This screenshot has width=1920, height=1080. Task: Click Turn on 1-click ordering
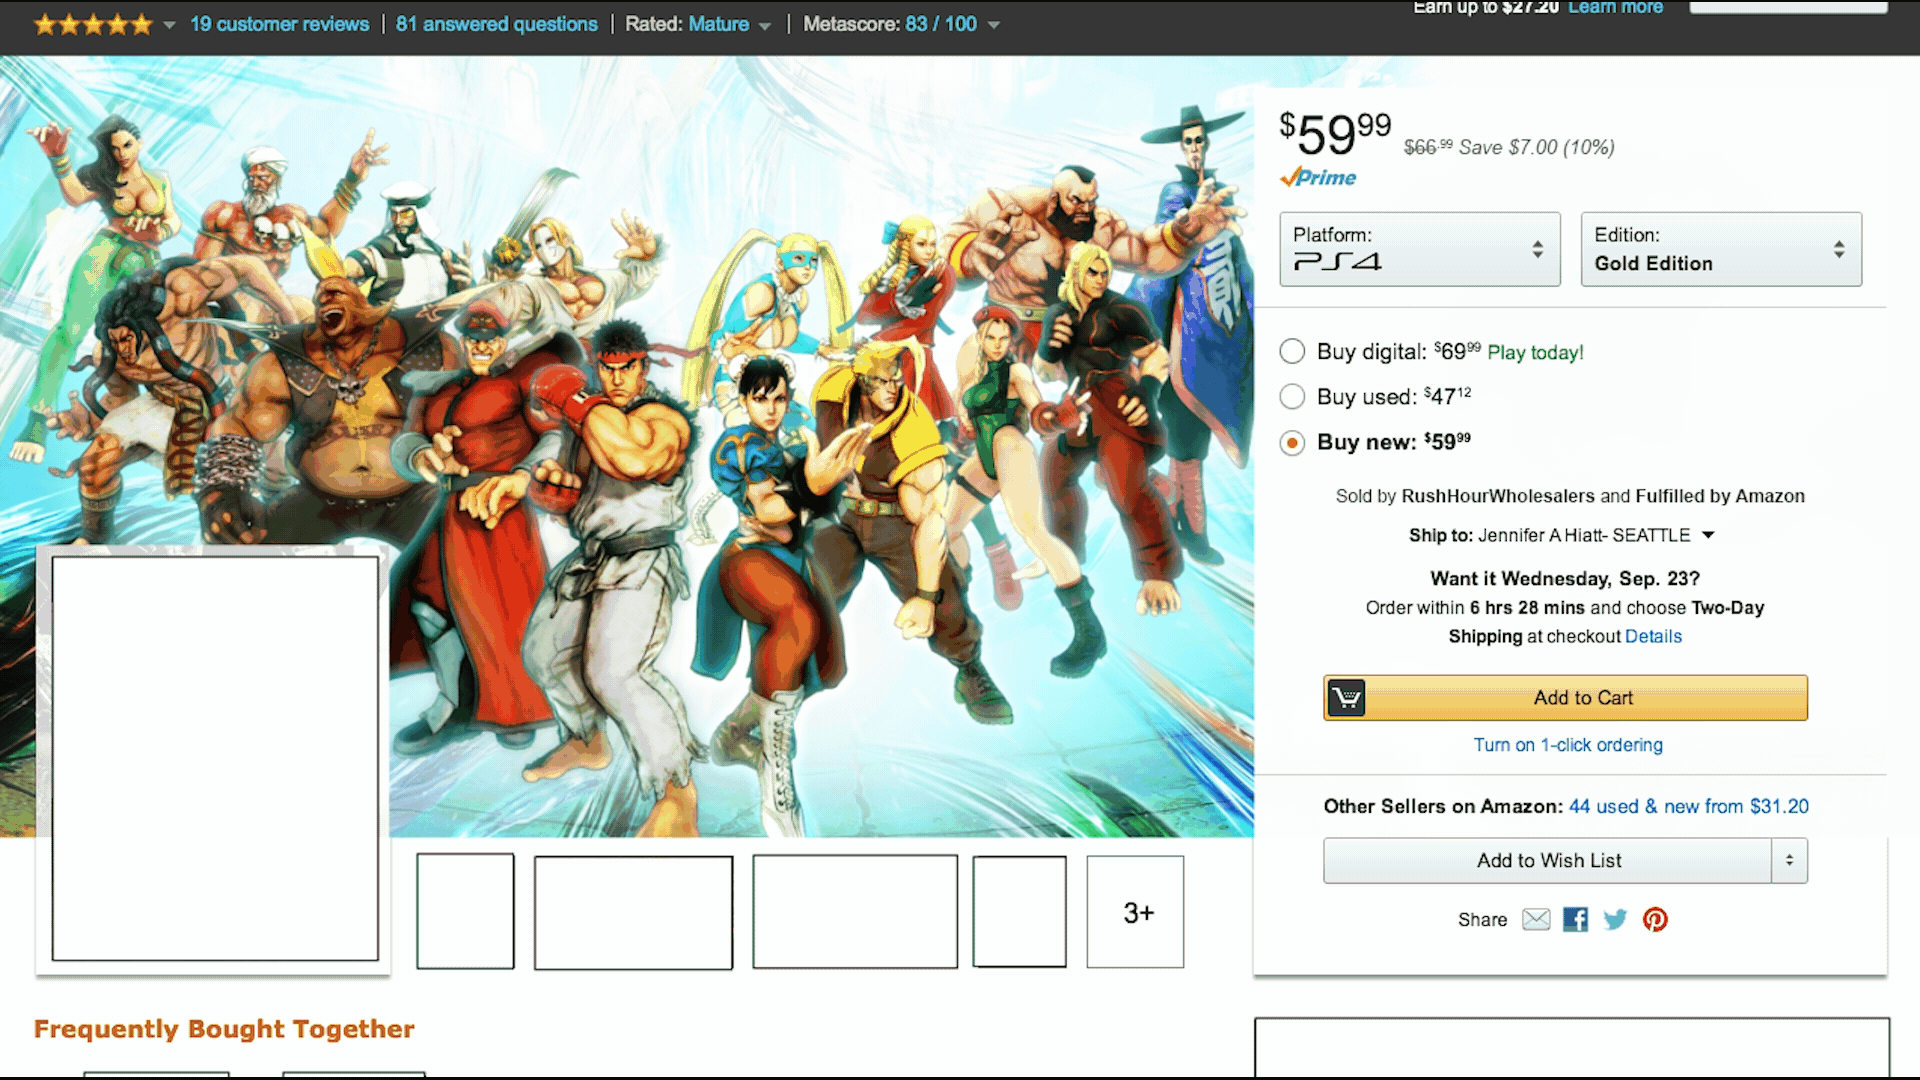[1567, 745]
